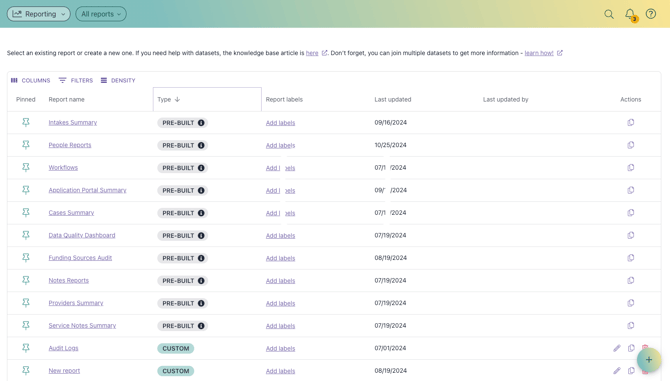
Task: Sort by Report name column
Action: click(x=66, y=100)
